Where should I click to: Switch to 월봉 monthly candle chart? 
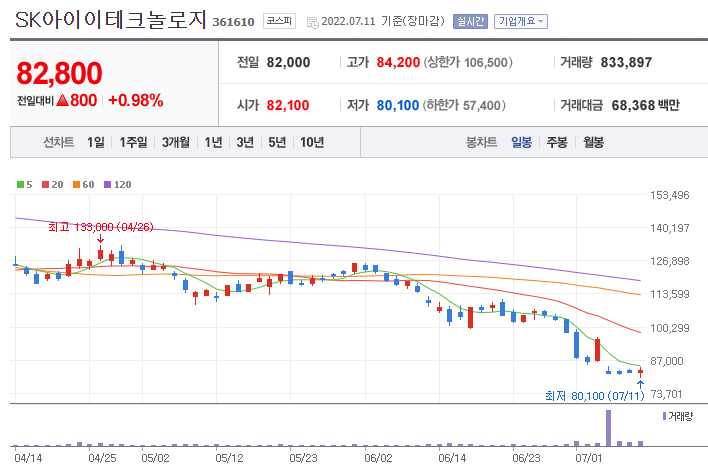click(x=593, y=142)
